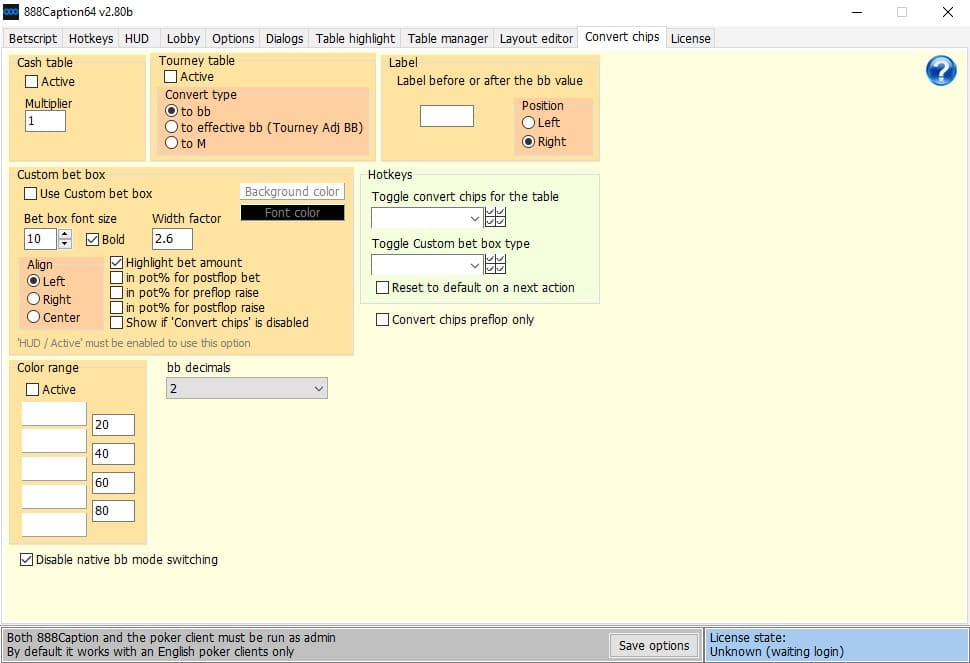Increase Bet box font size with up arrow
The width and height of the screenshot is (970, 663).
[x=64, y=234]
